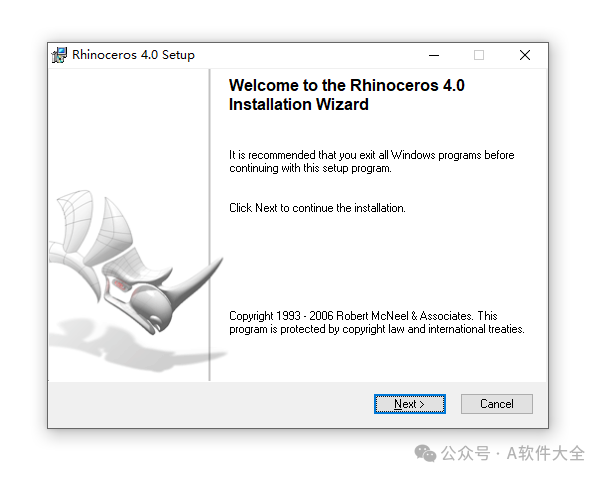
Task: Click the Copyright 1993 - 2006 notice text
Action: (x=377, y=322)
